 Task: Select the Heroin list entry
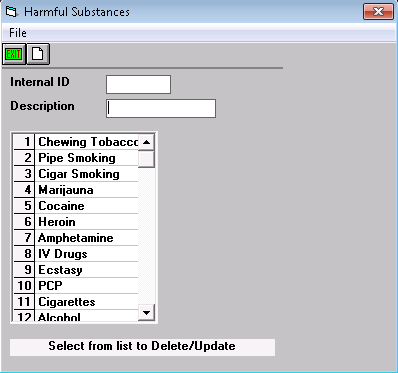tap(87, 222)
